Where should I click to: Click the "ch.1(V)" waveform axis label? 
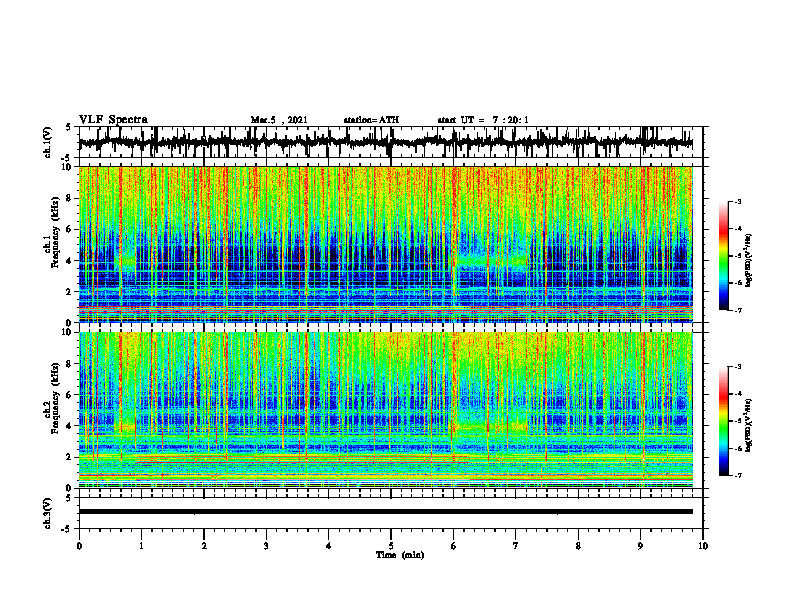point(48,142)
